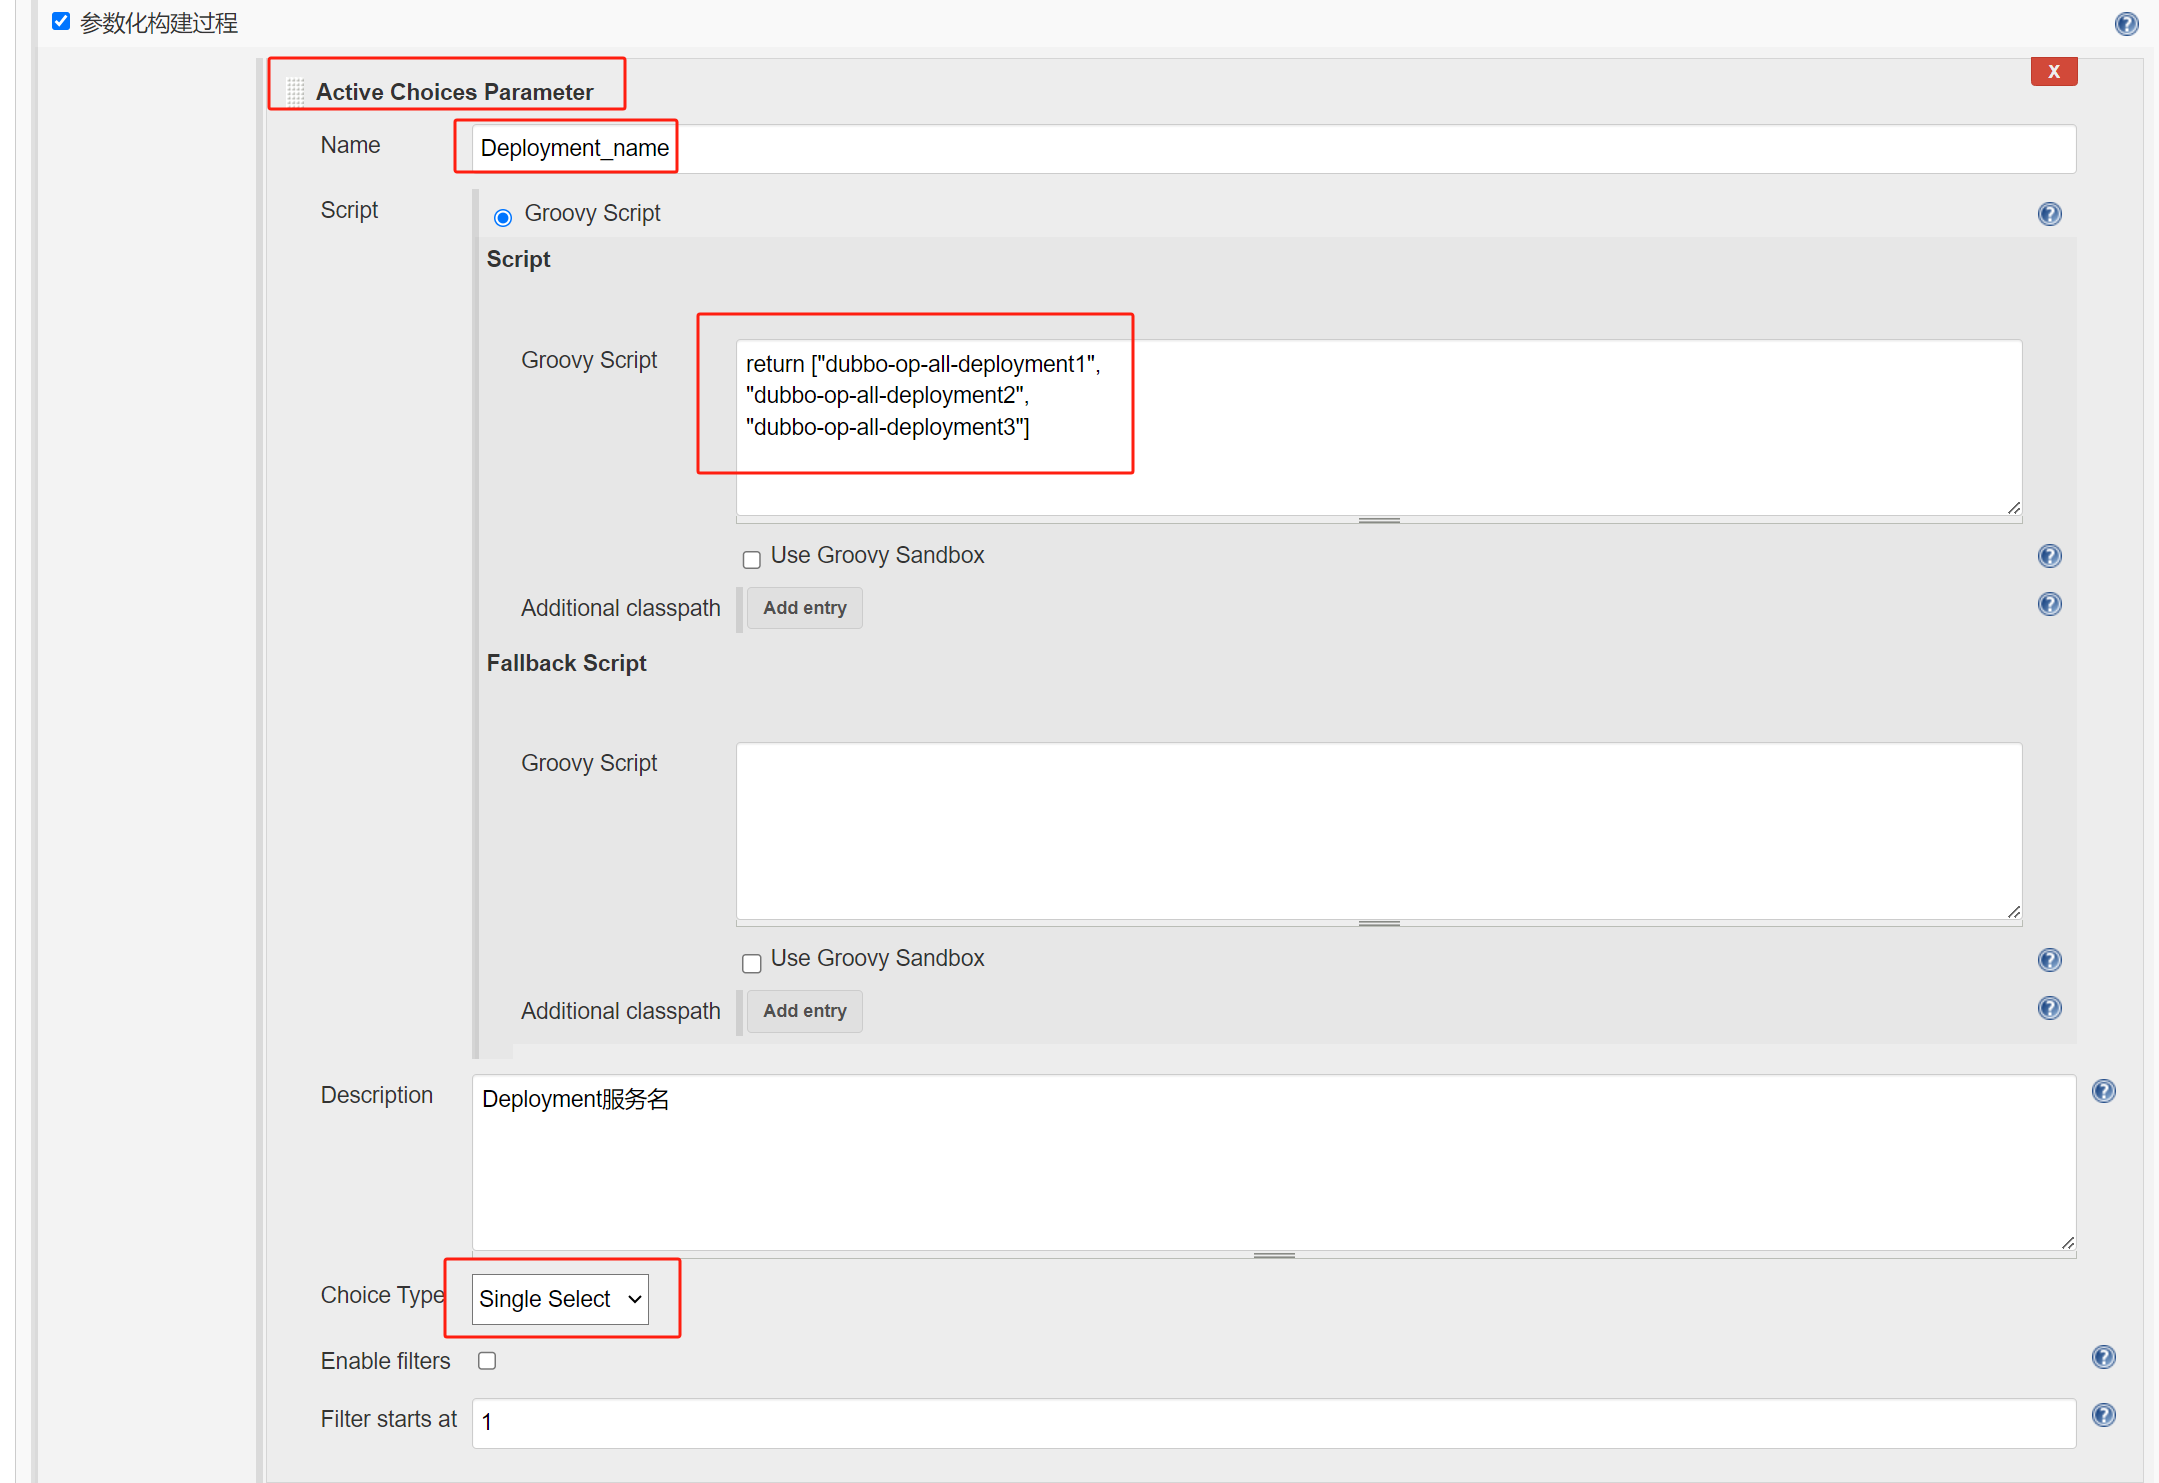This screenshot has height=1483, width=2159.
Task: Open help for 参数化构建过程 option
Action: pos(2126,23)
